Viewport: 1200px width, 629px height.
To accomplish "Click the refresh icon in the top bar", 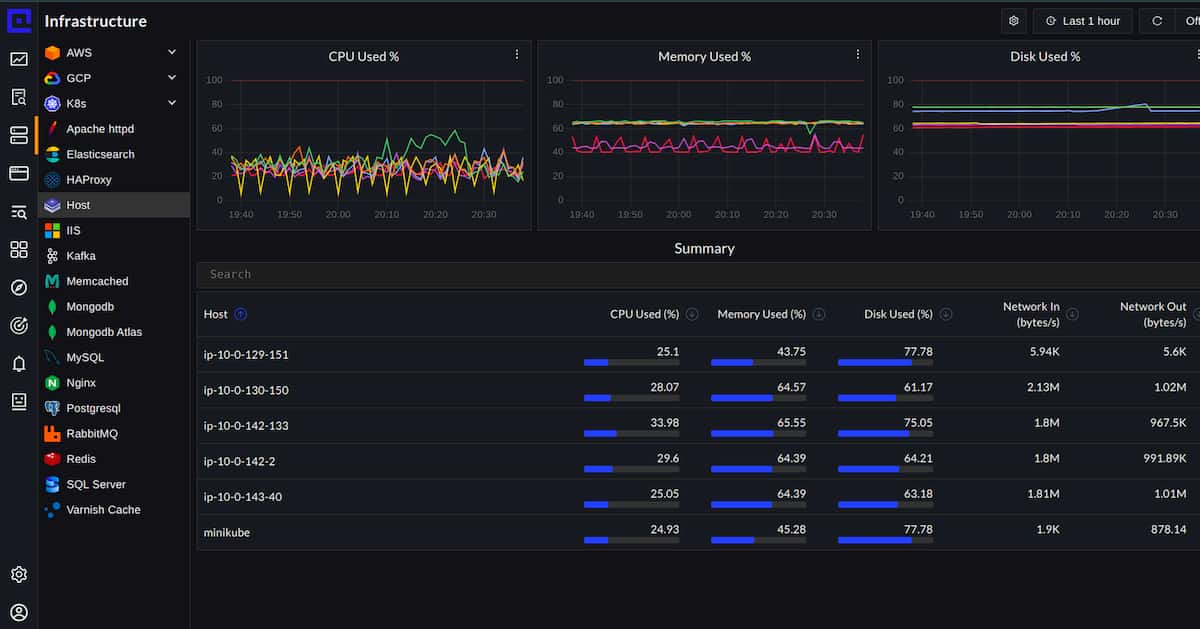I will tap(1155, 20).
